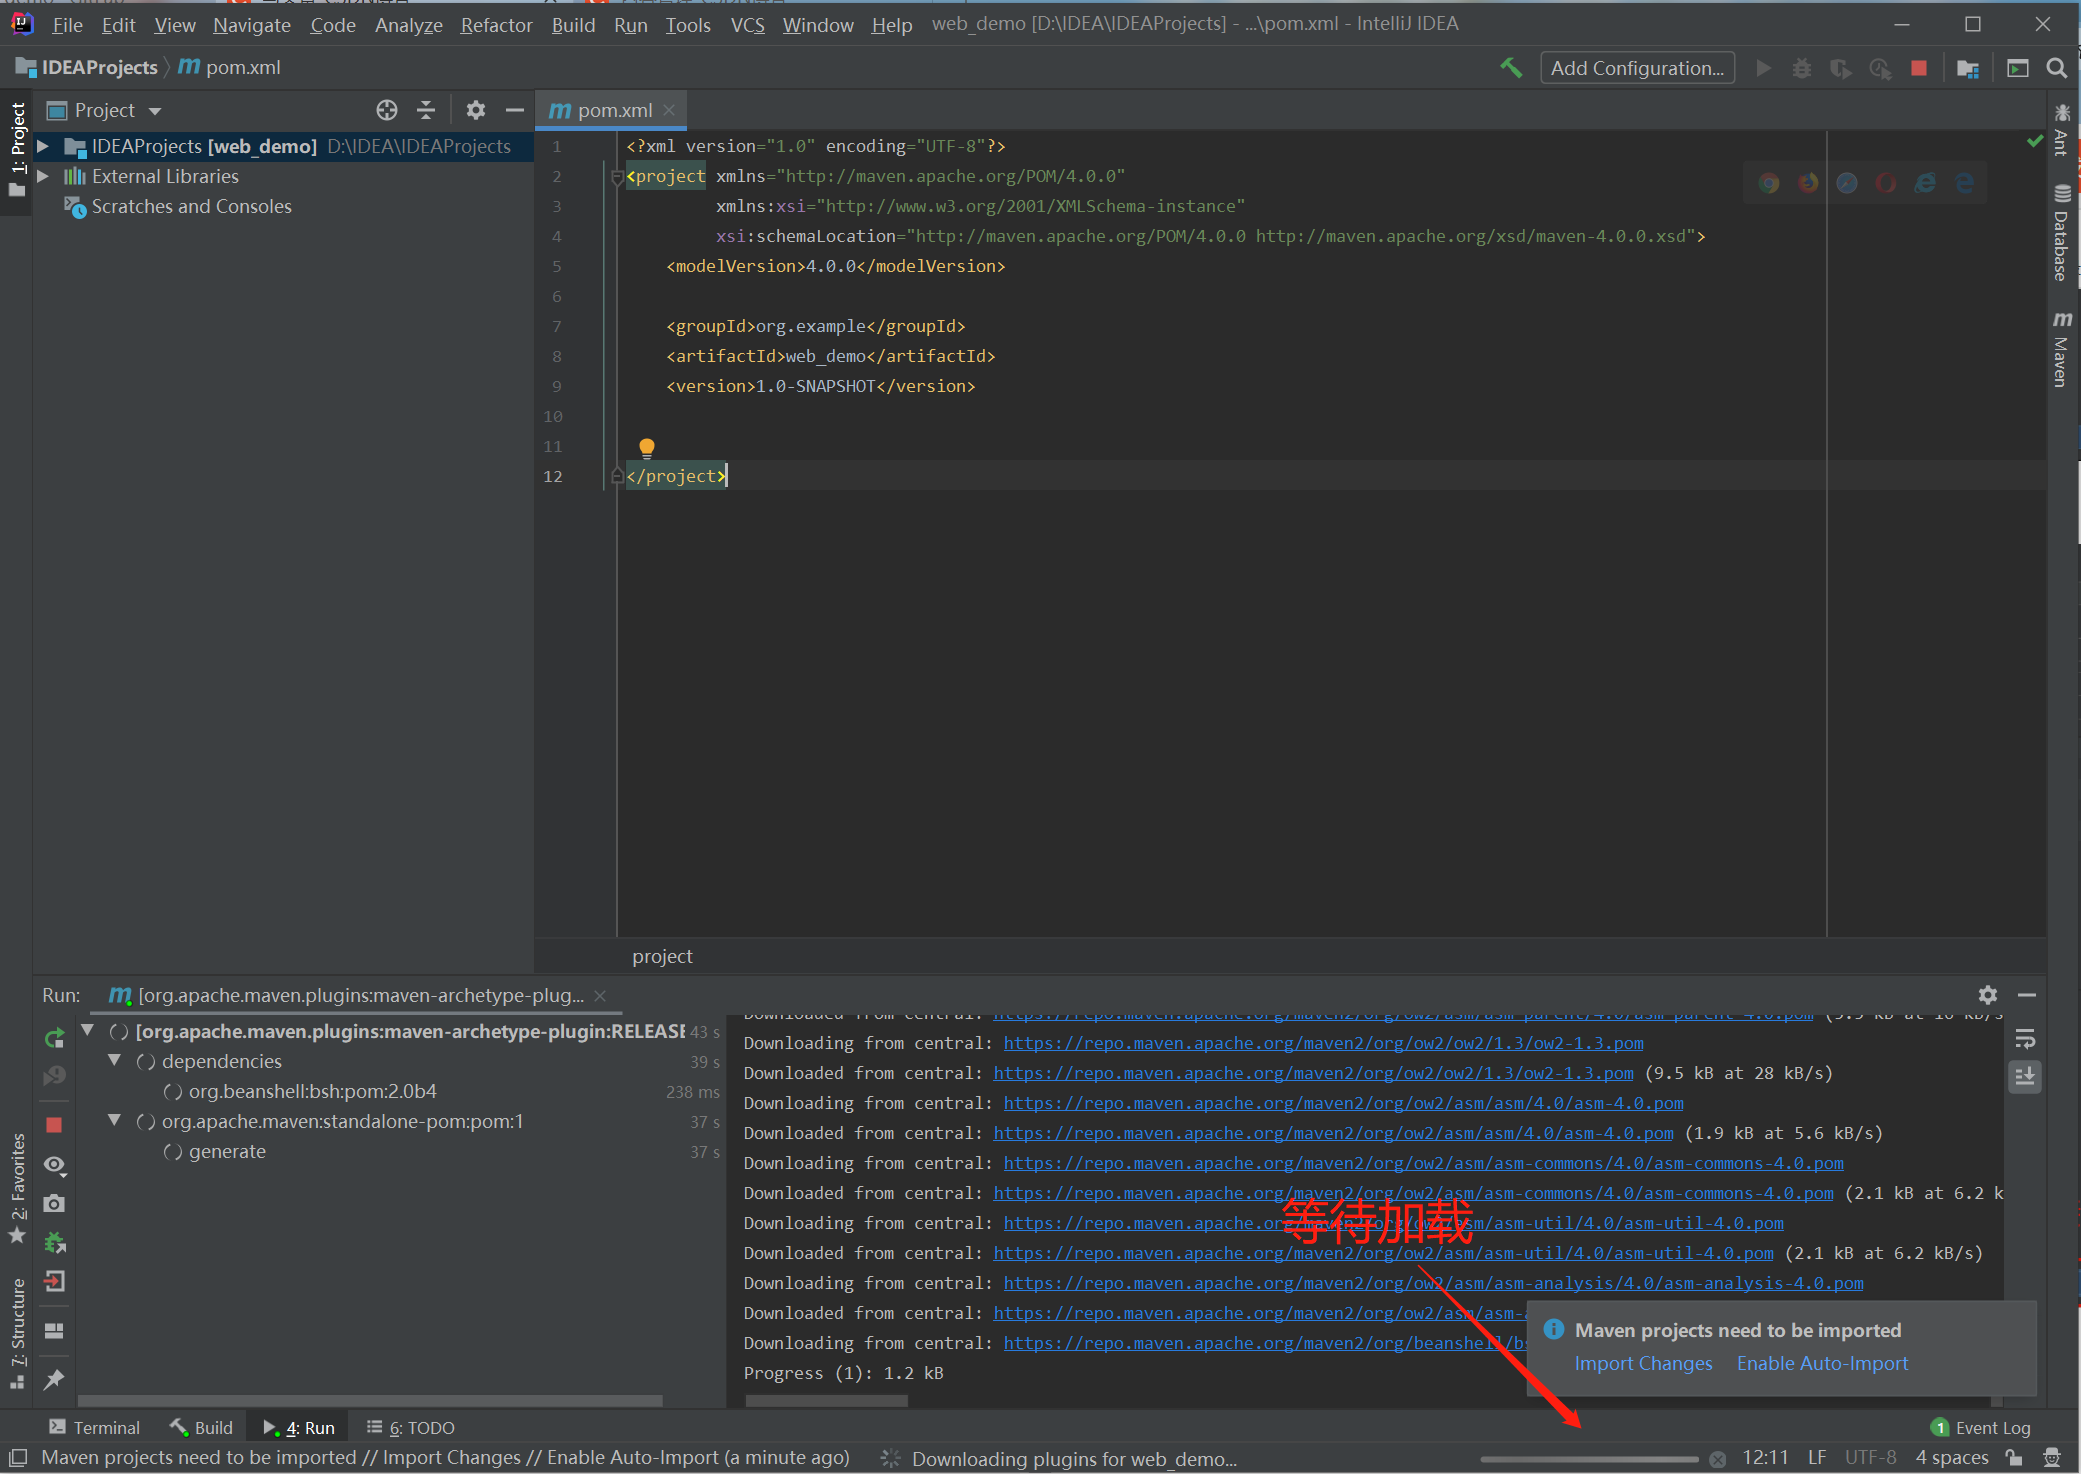This screenshot has height=1474, width=2081.
Task: Open Opera browser icon in editor
Action: [x=1886, y=183]
